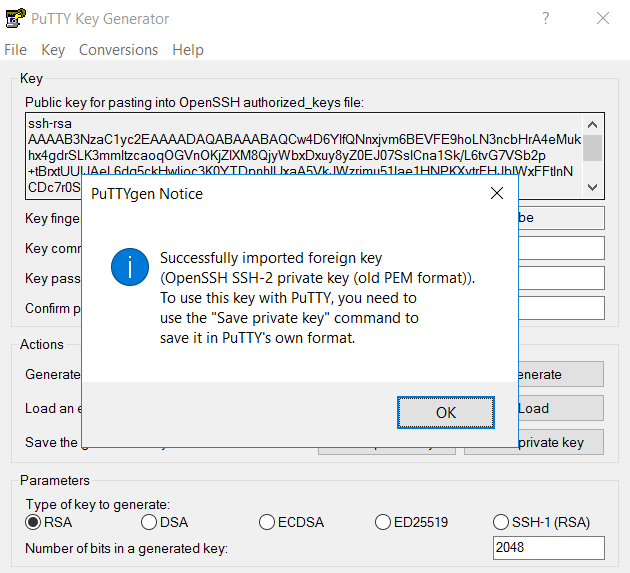Open the Key menu
This screenshot has width=630, height=573.
pos(53,50)
